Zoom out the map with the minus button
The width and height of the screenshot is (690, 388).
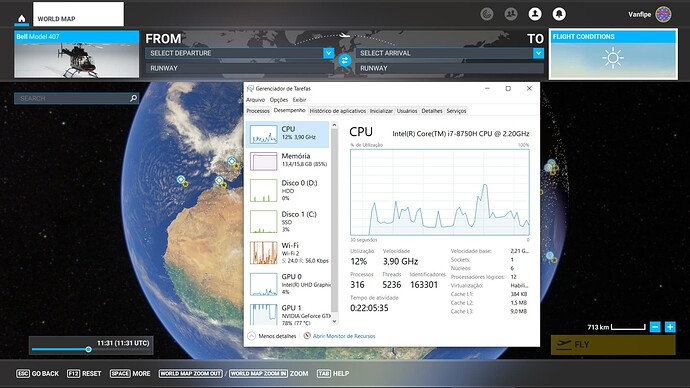(x=655, y=327)
